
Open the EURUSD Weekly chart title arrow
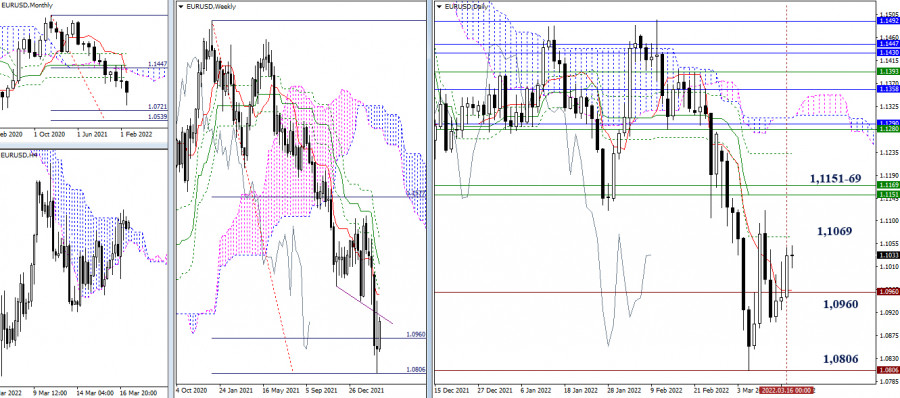[x=181, y=7]
